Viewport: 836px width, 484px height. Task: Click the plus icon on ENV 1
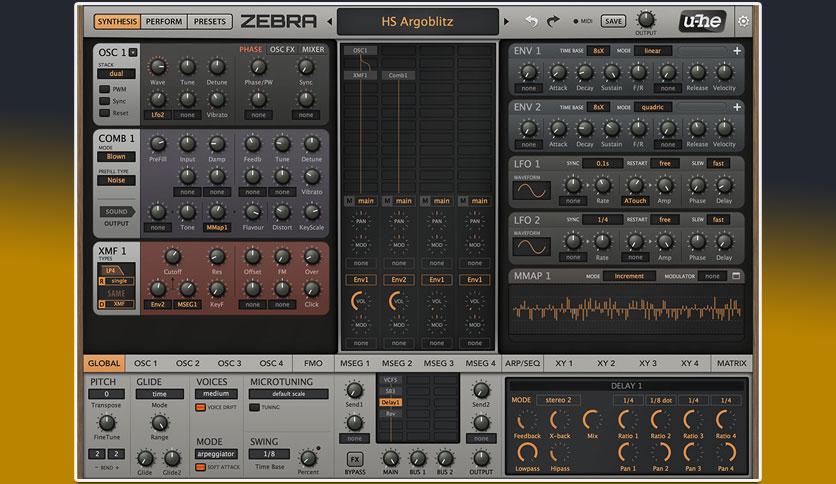click(x=737, y=51)
